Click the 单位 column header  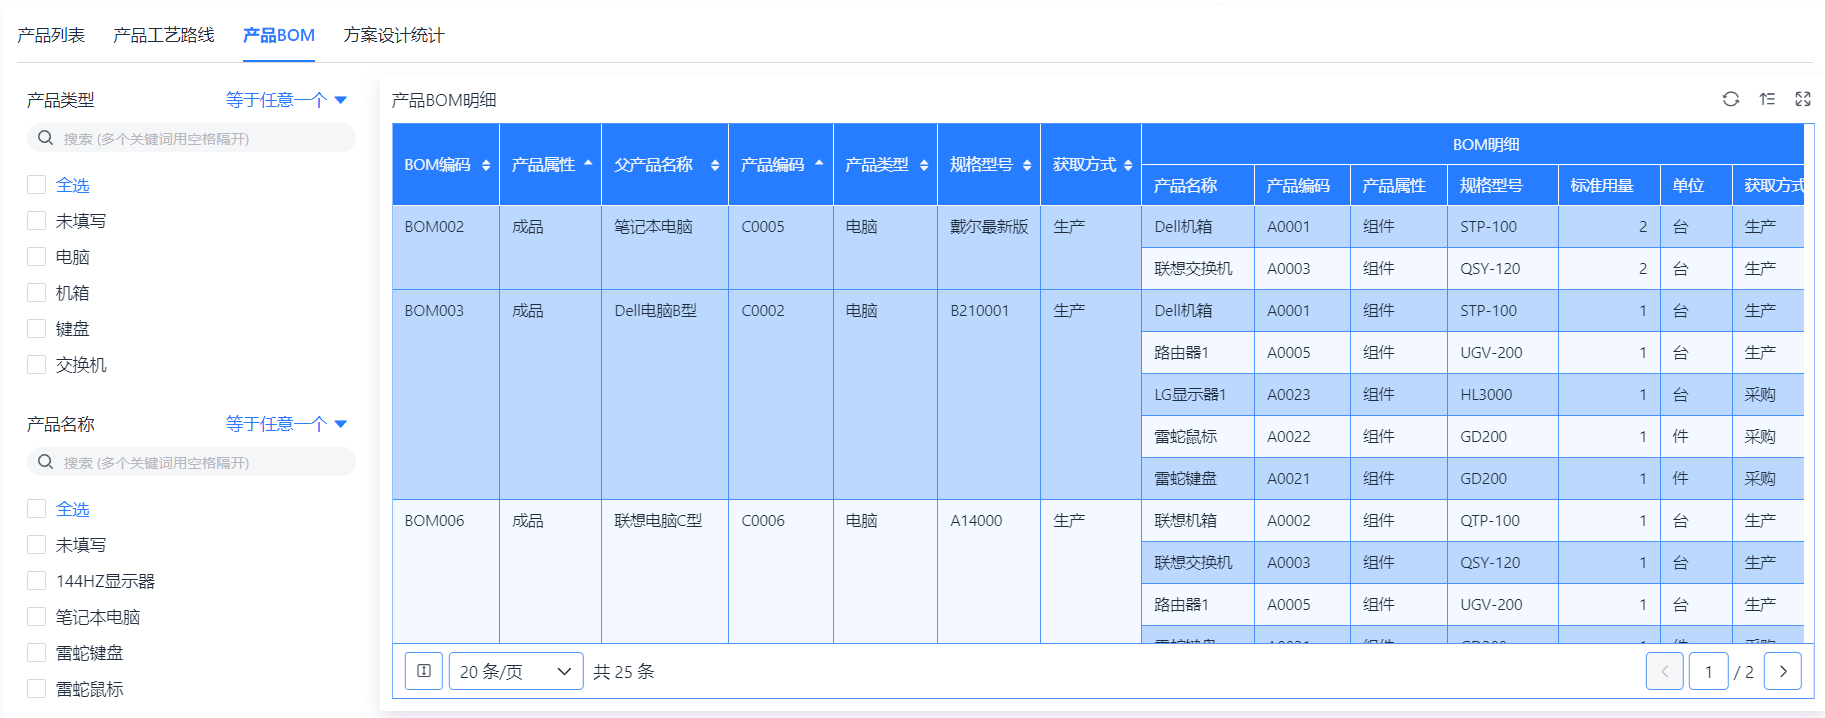coord(1696,185)
